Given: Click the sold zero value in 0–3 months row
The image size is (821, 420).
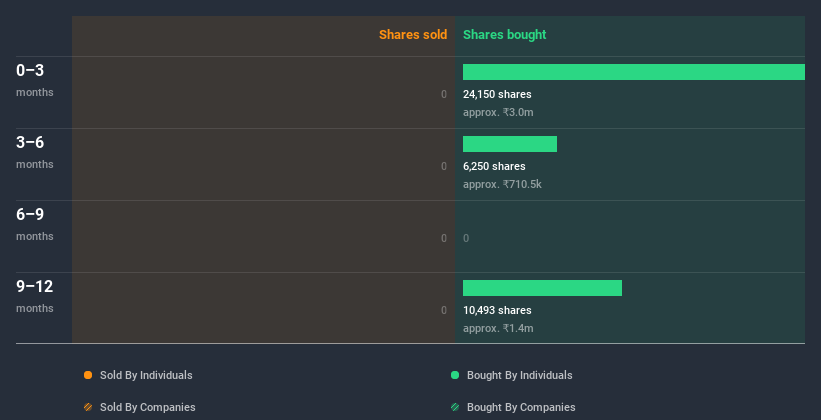Looking at the screenshot, I should (x=444, y=94).
